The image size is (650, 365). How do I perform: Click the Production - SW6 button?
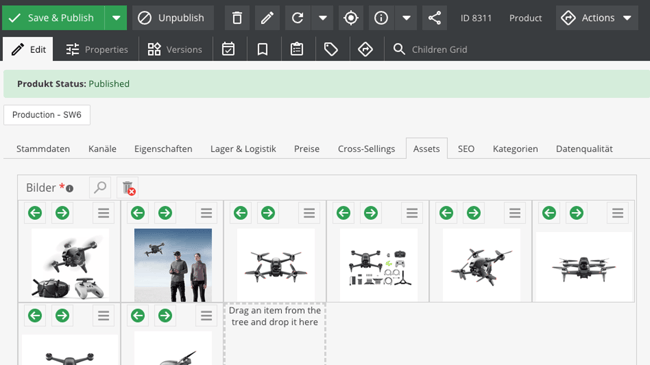[x=47, y=115]
